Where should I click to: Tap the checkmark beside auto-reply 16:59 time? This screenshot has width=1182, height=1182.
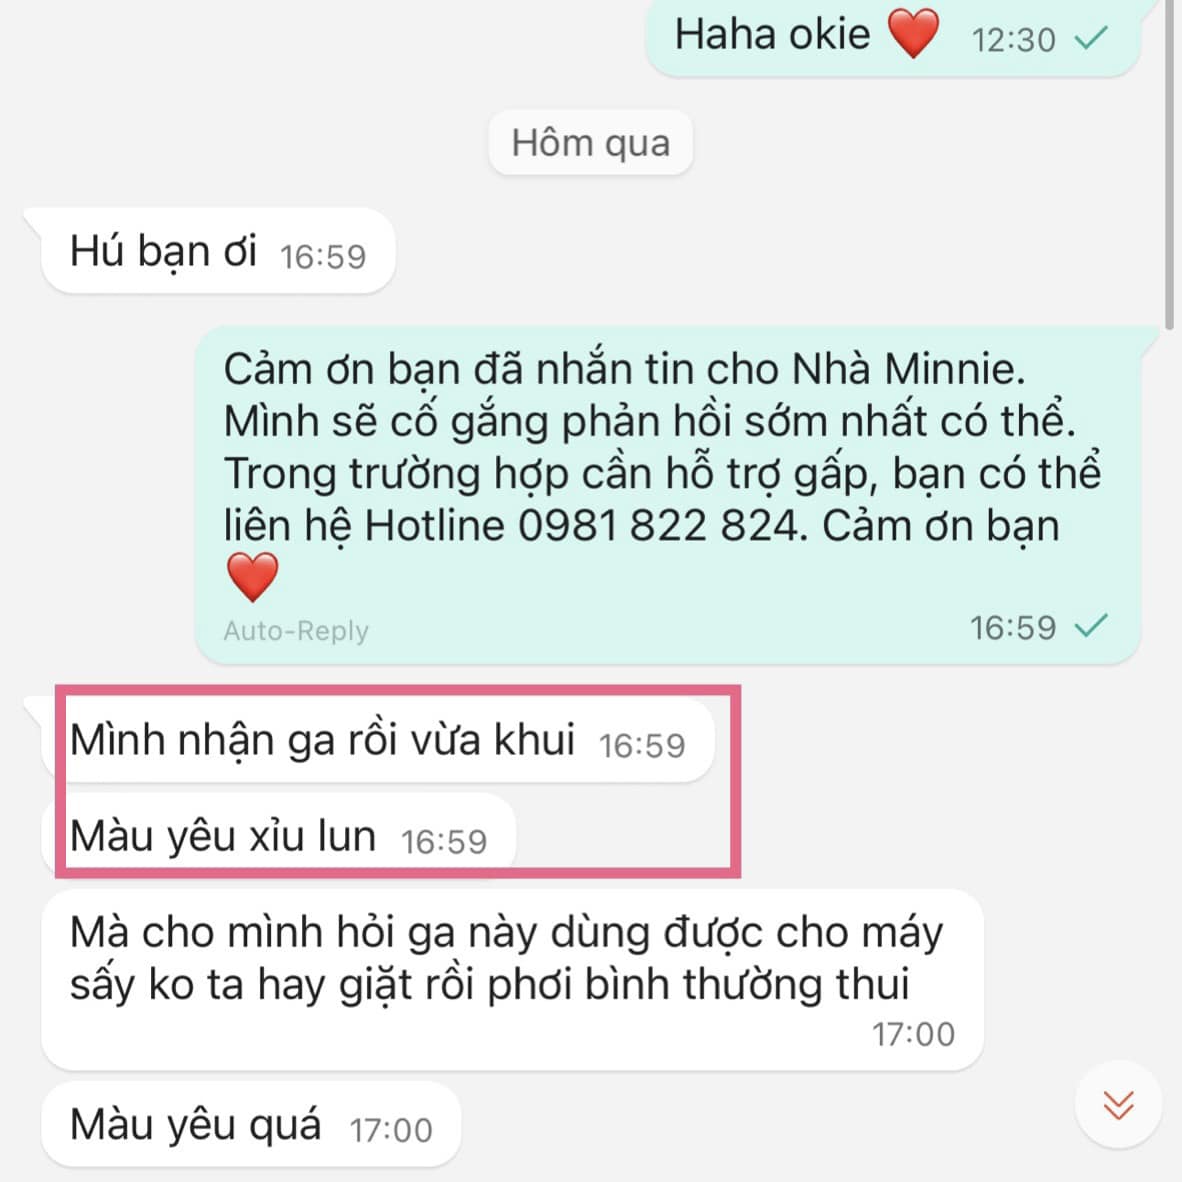pyautogui.click(x=1091, y=626)
